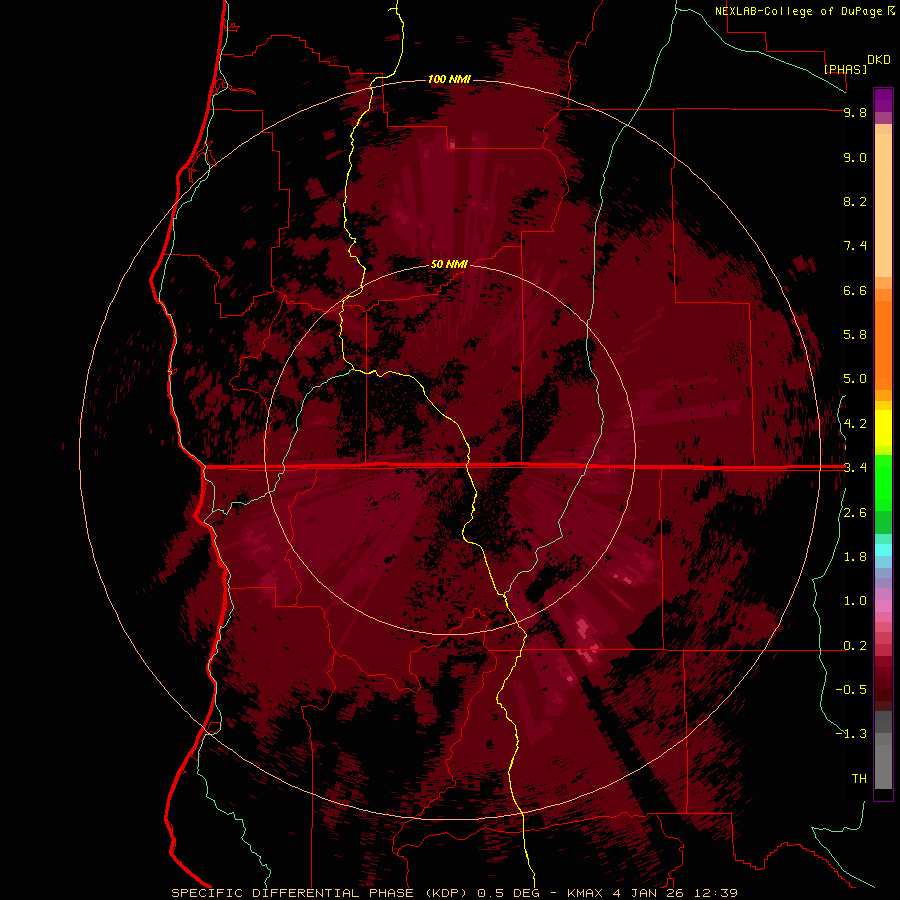Click the 6.6 value on the color scale
The width and height of the screenshot is (900, 900).
point(855,290)
